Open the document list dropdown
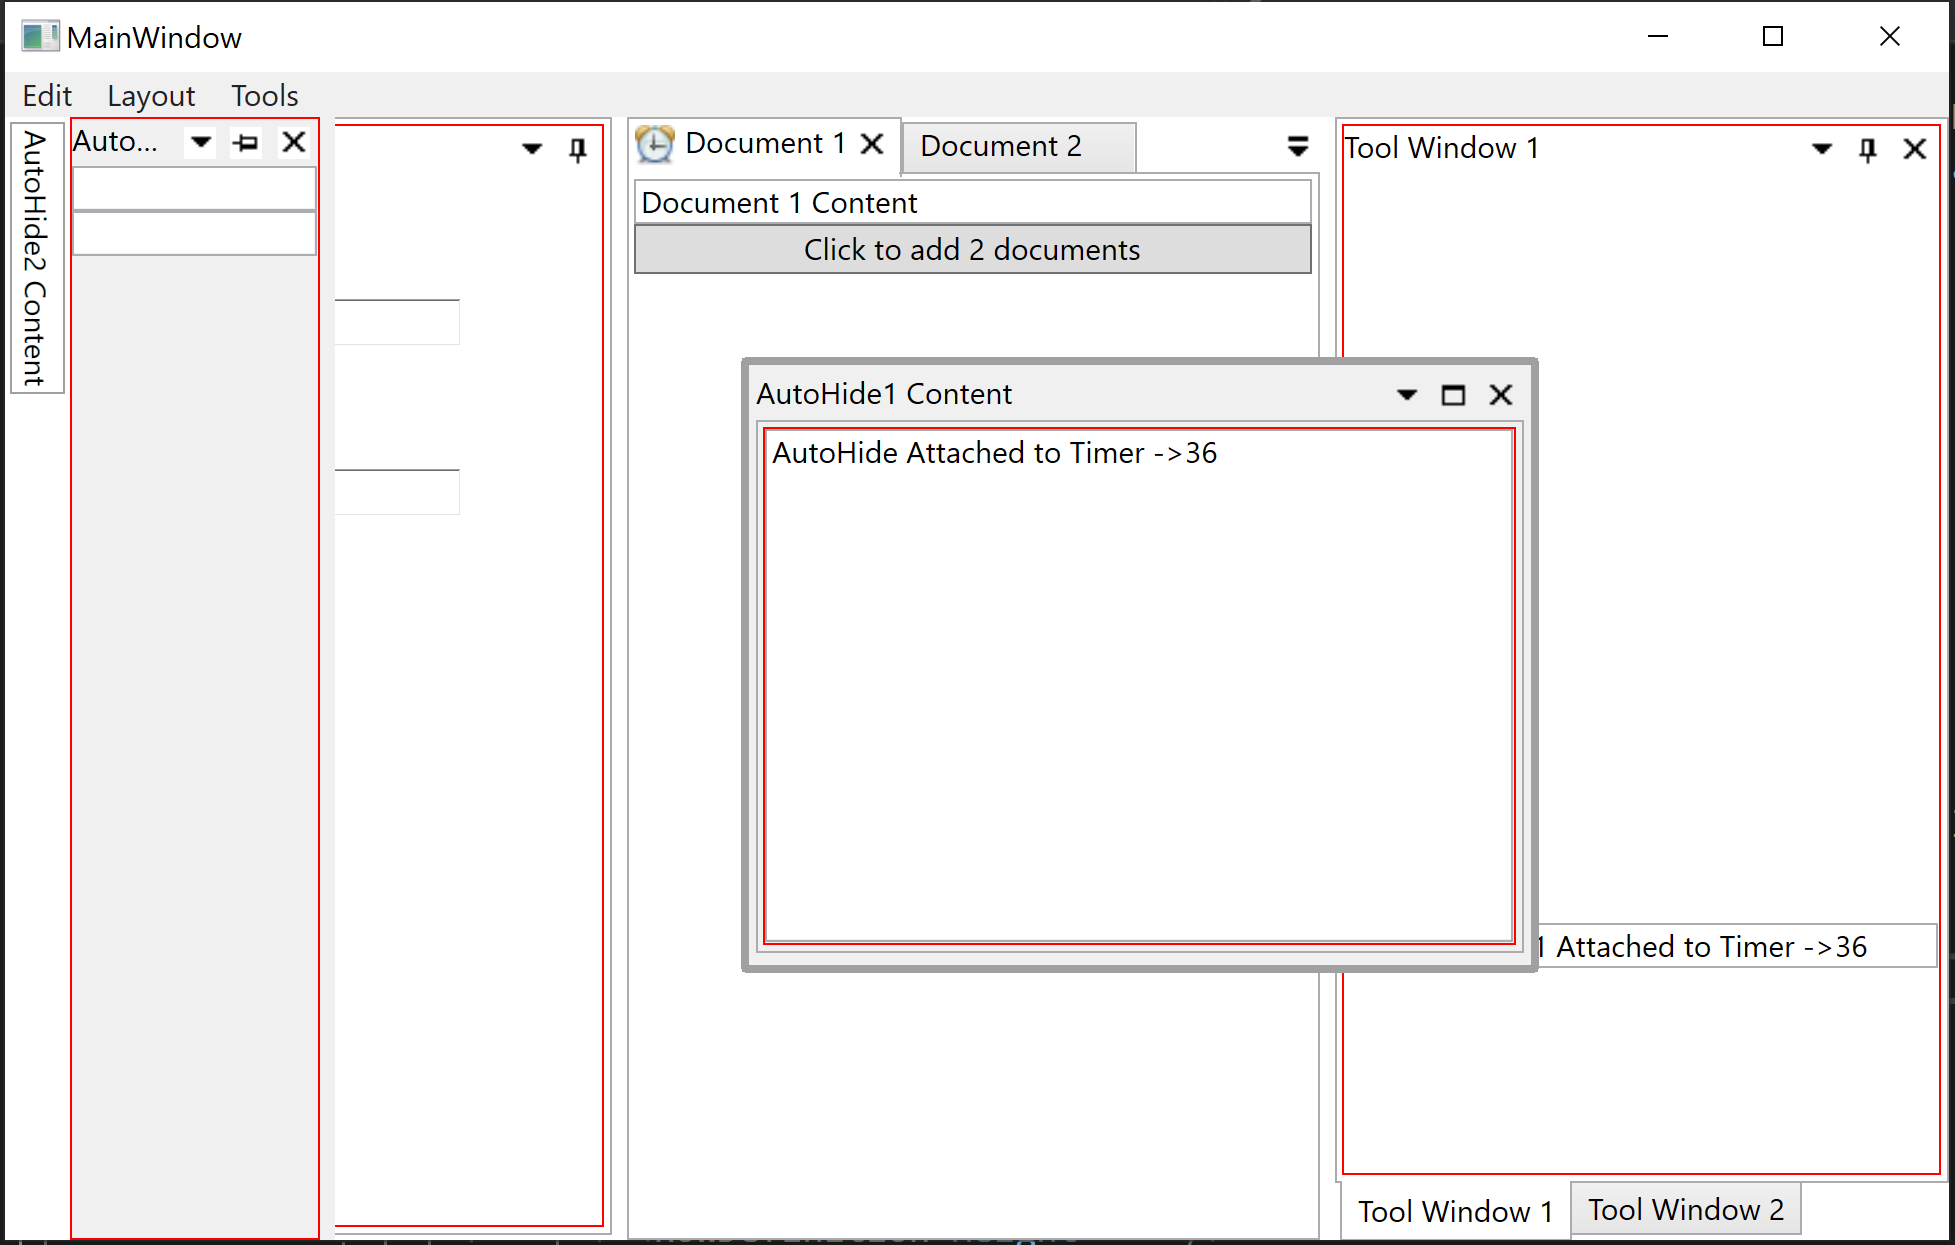1955x1245 pixels. [x=1297, y=147]
